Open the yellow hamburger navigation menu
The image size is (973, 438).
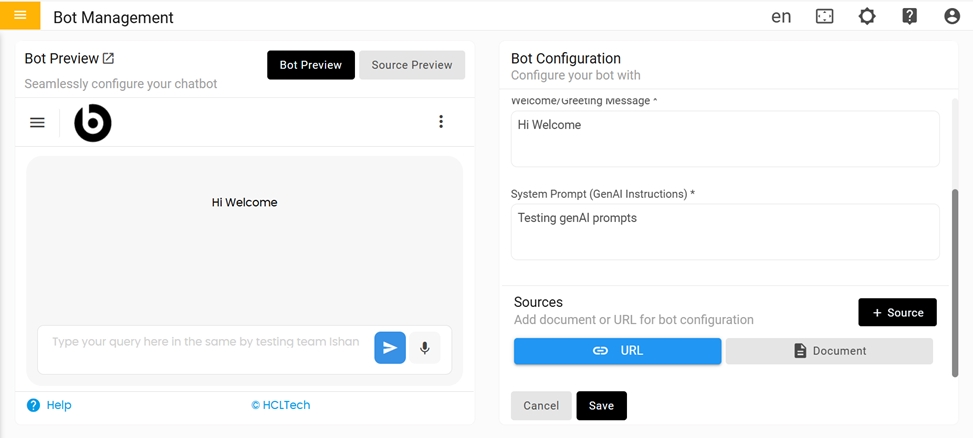tap(20, 16)
